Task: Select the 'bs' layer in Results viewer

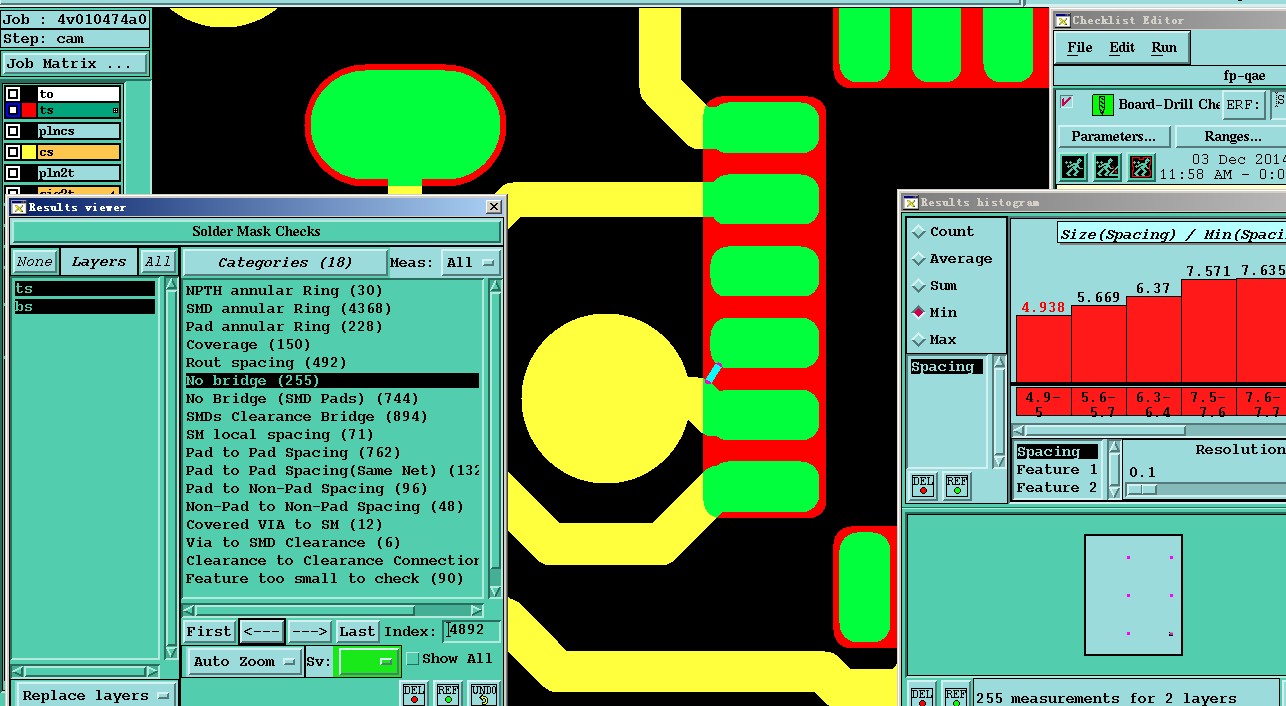Action: (85, 307)
